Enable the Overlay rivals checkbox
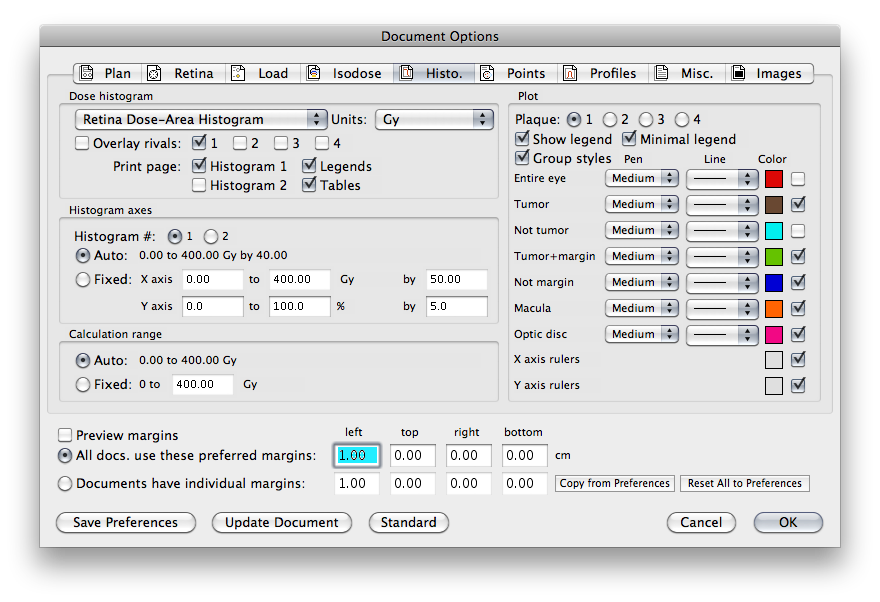 pos(82,143)
